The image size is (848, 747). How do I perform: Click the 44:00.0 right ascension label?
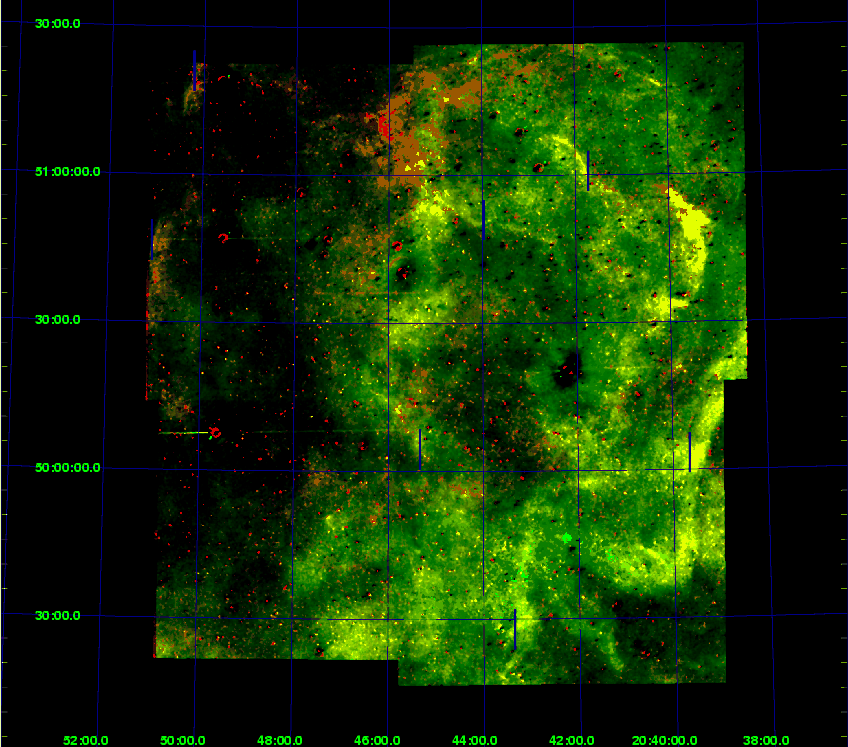point(474,741)
